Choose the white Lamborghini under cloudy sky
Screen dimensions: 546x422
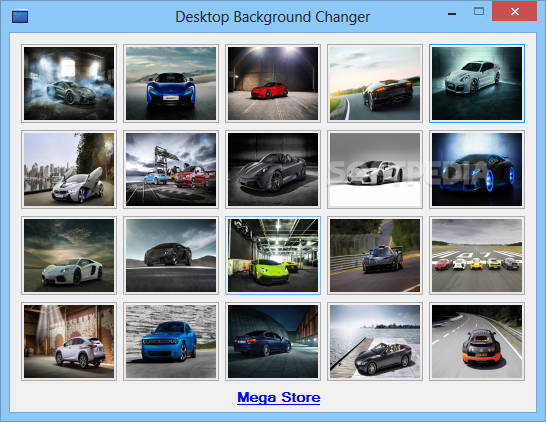pyautogui.click(x=69, y=256)
